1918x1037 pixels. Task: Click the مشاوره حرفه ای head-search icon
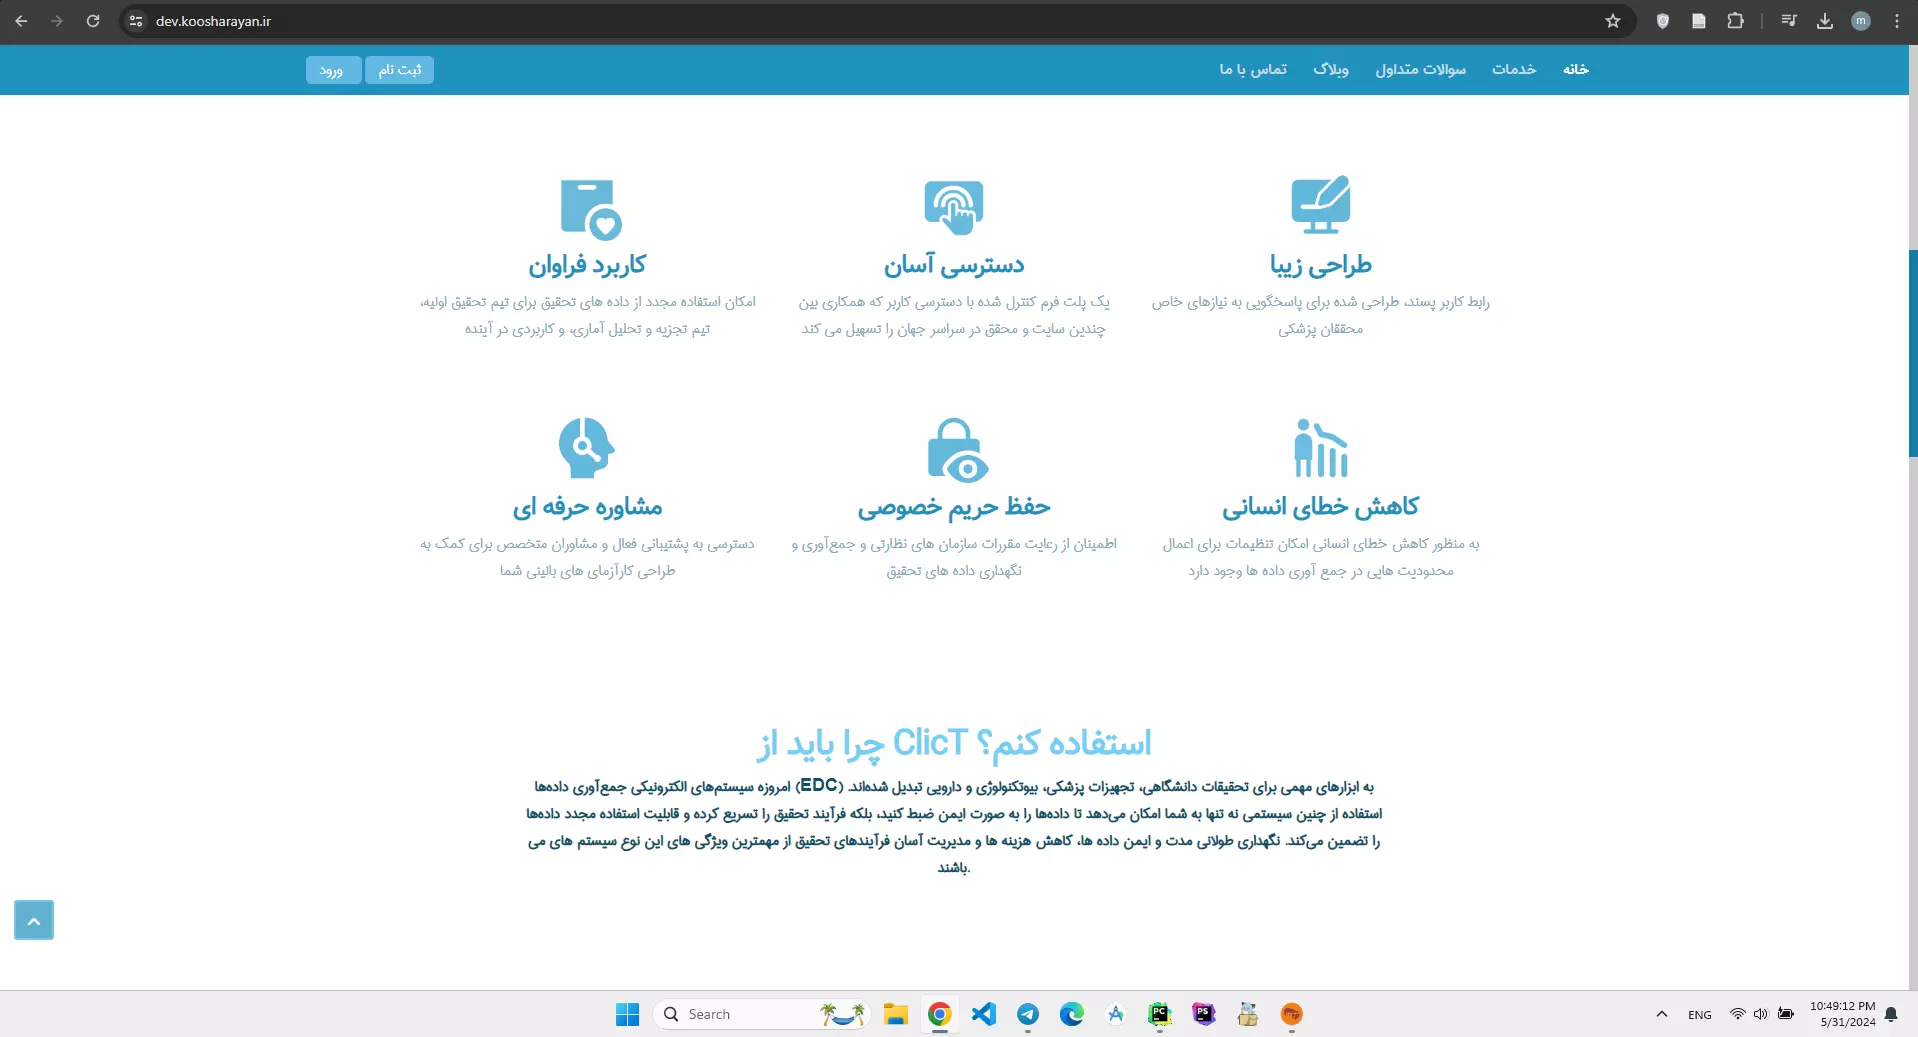click(586, 448)
